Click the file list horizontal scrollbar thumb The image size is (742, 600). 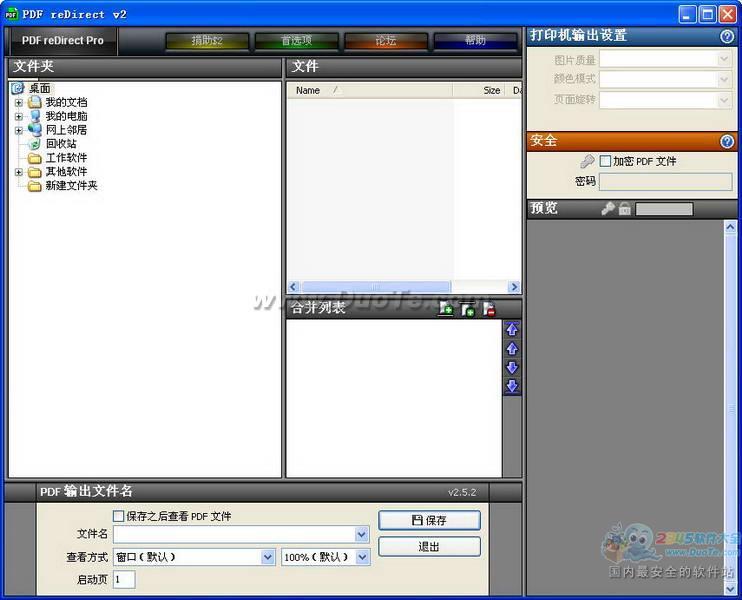[x=376, y=286]
